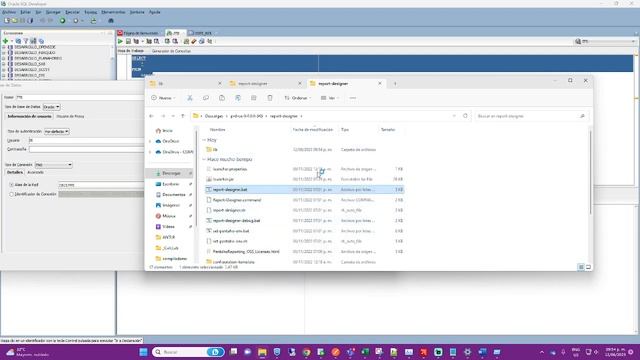640x360 pixels.
Task: Open the Tipo de Conexión dropdown
Action: click(53, 164)
